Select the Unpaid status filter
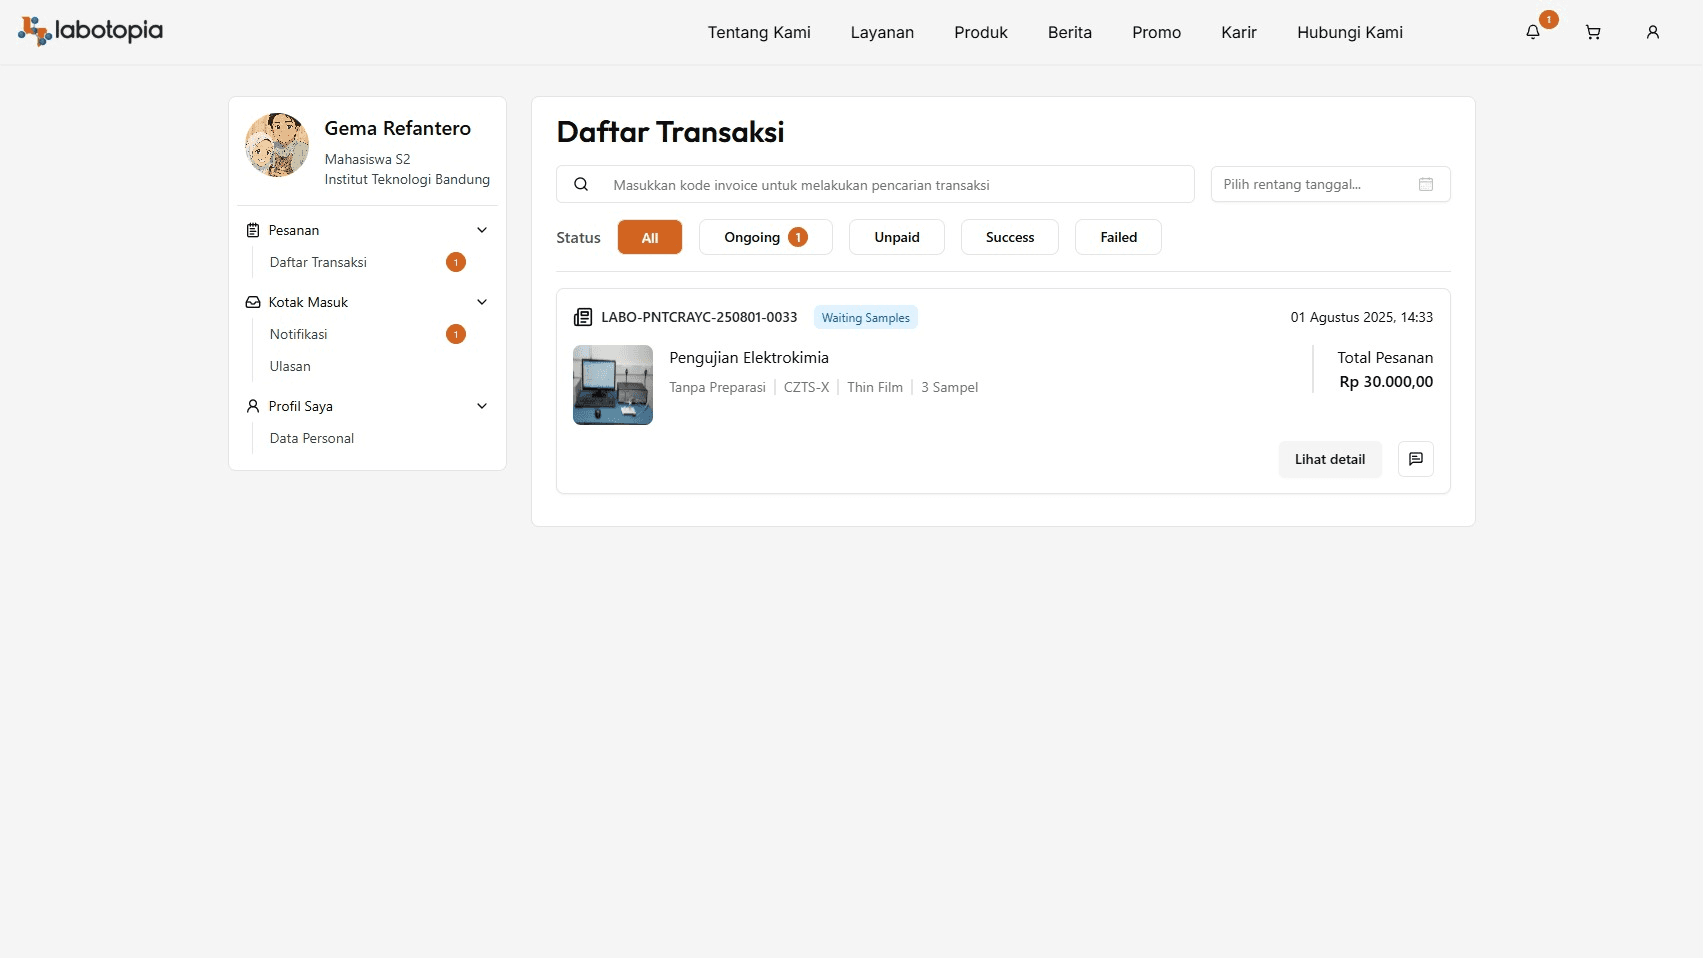The height and width of the screenshot is (958, 1703). click(896, 237)
